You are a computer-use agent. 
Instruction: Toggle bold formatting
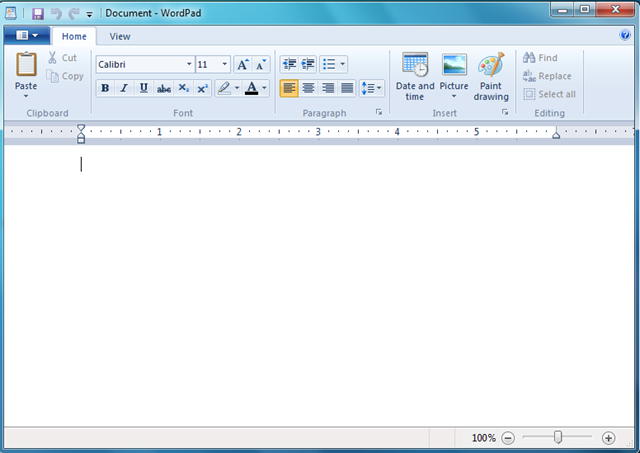coord(105,88)
